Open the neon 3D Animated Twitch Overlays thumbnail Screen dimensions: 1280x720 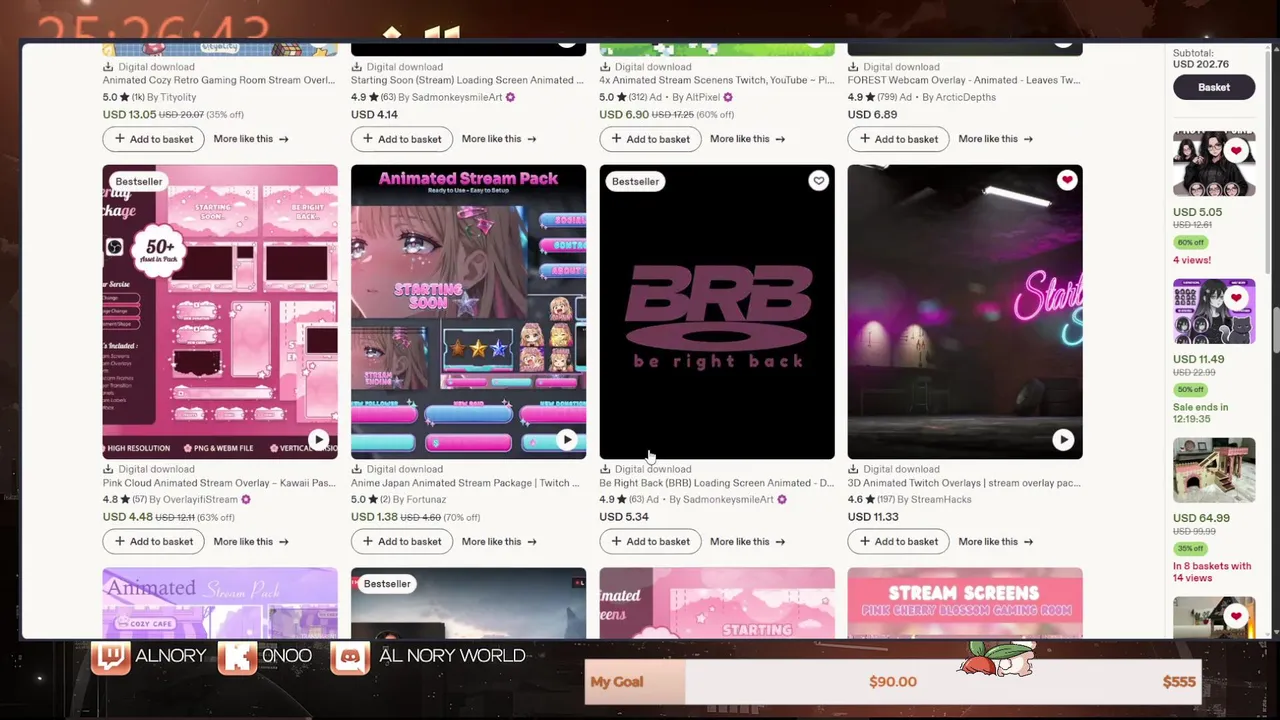[x=965, y=312]
